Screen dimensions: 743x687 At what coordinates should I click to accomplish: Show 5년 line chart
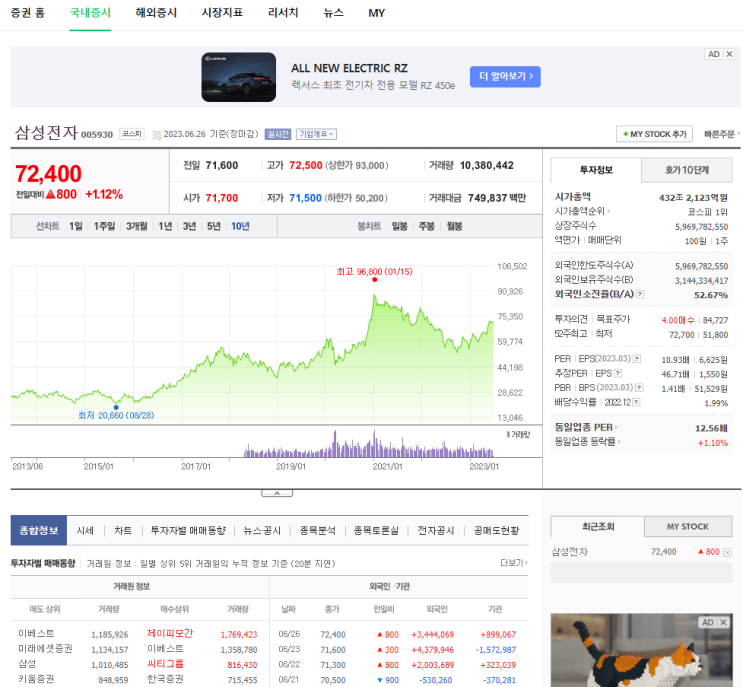pos(213,226)
